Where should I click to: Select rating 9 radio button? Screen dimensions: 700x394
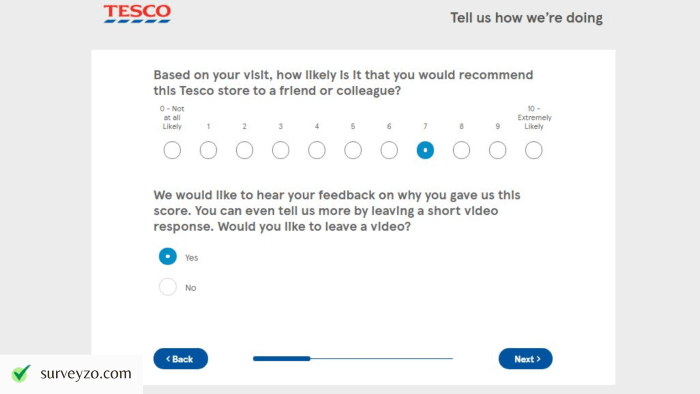[497, 150]
